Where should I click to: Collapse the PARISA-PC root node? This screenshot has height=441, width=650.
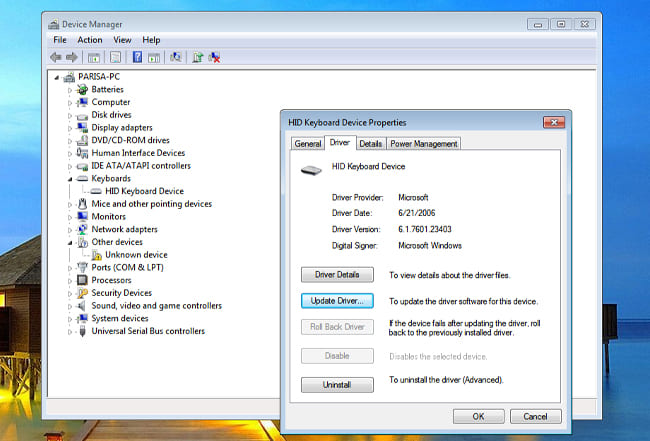coord(57,77)
